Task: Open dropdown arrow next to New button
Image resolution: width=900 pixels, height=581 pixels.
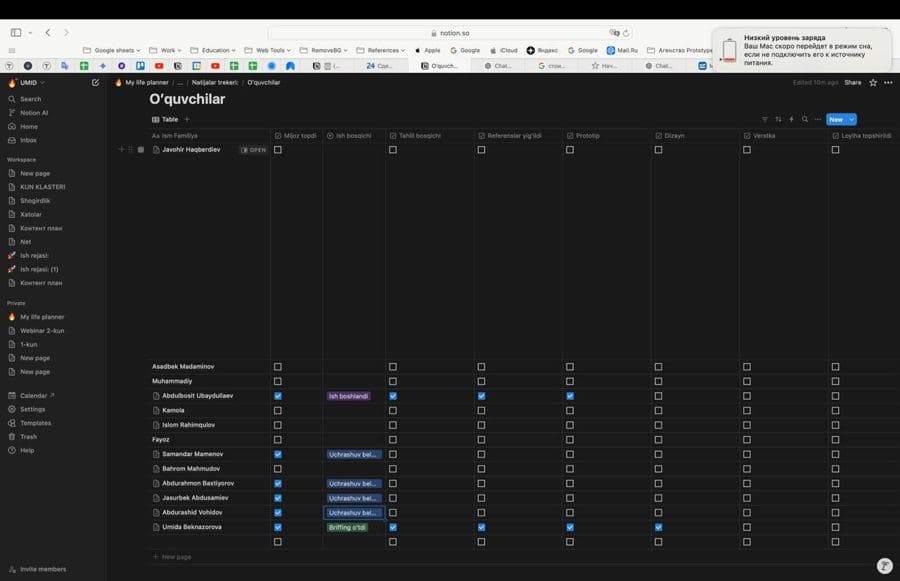Action: 852,119
